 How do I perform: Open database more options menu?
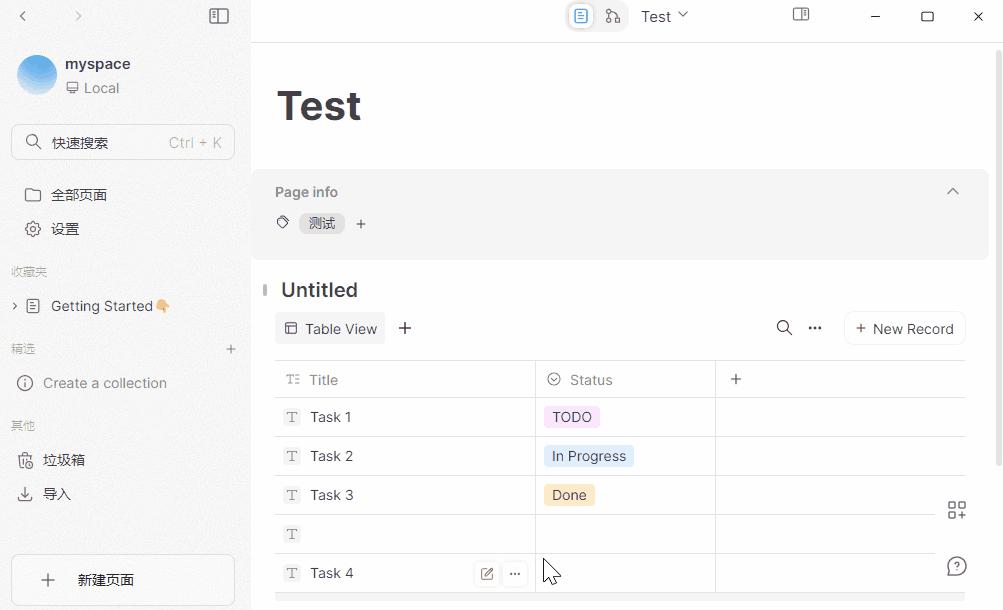(815, 328)
